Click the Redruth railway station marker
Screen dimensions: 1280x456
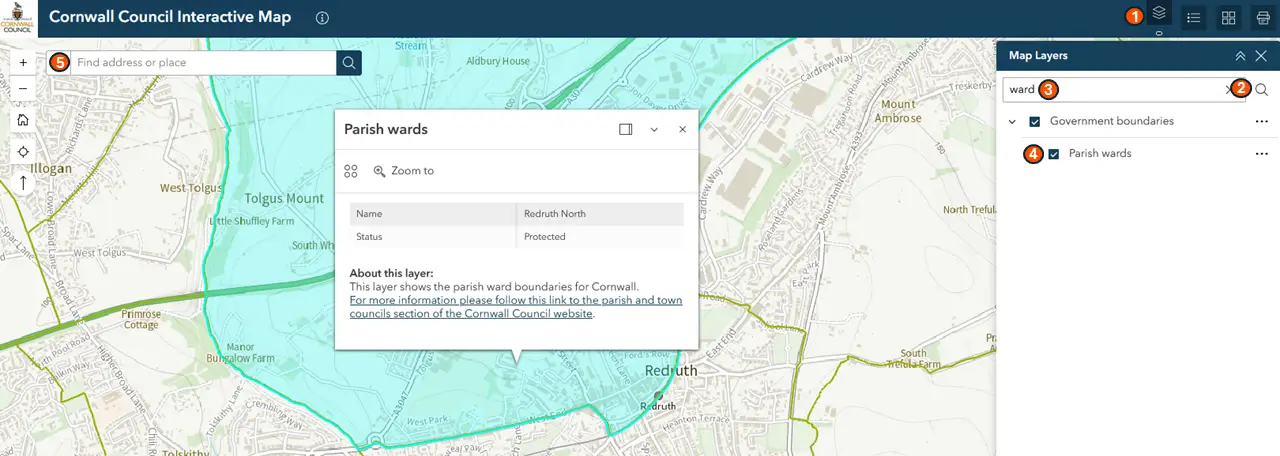pos(658,396)
